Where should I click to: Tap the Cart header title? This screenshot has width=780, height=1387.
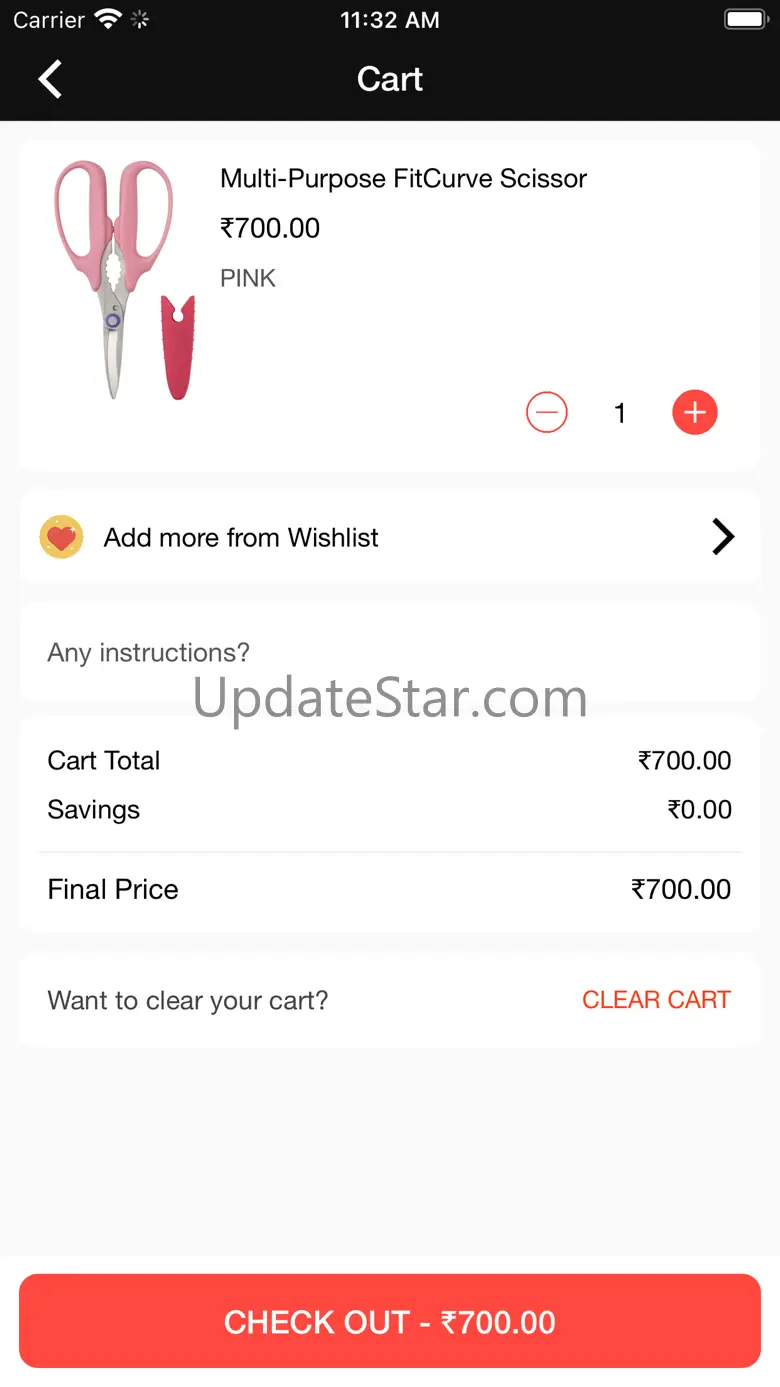click(x=390, y=79)
